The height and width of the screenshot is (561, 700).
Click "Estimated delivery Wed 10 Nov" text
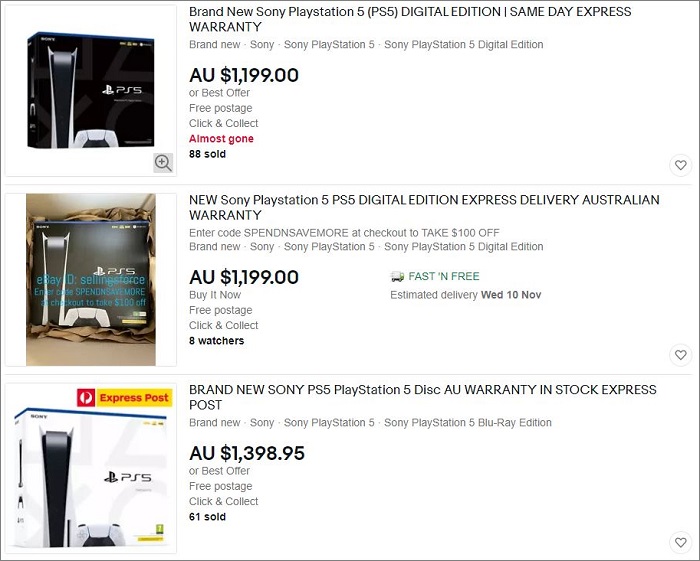click(x=466, y=295)
